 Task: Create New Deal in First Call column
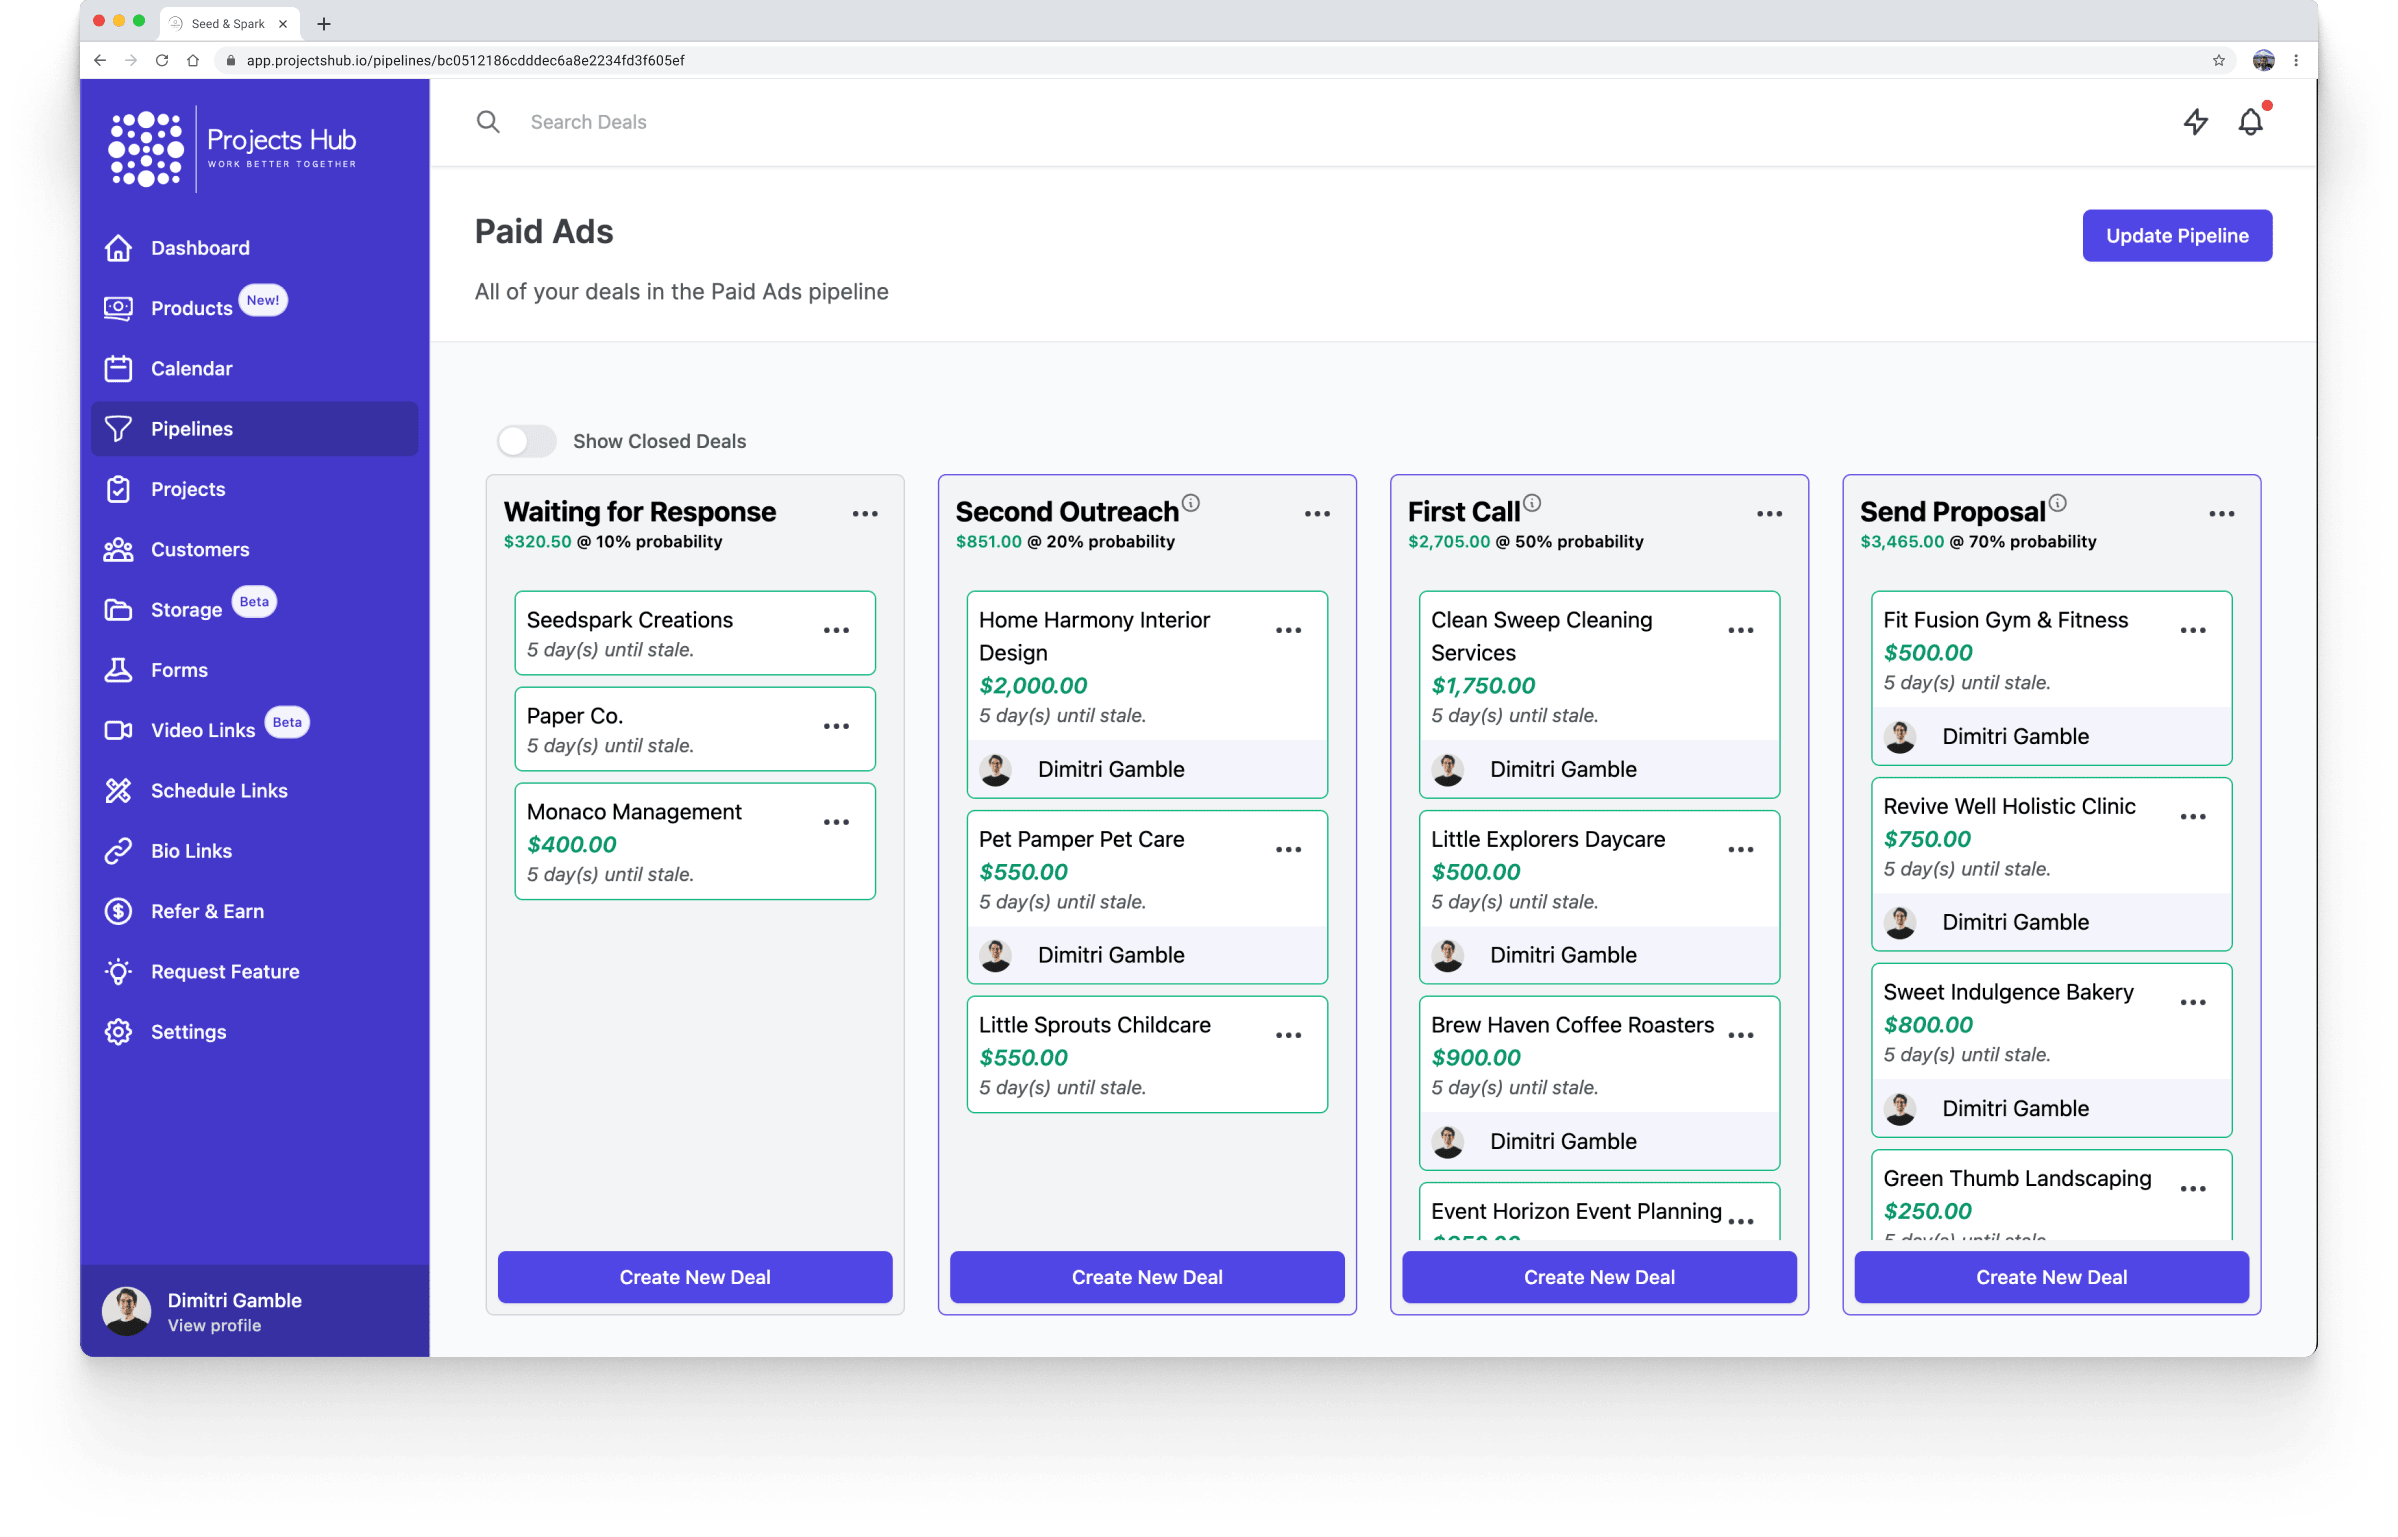click(1599, 1275)
